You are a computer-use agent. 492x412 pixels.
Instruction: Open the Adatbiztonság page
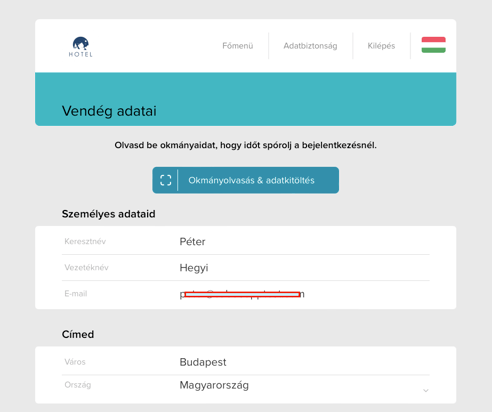(310, 46)
